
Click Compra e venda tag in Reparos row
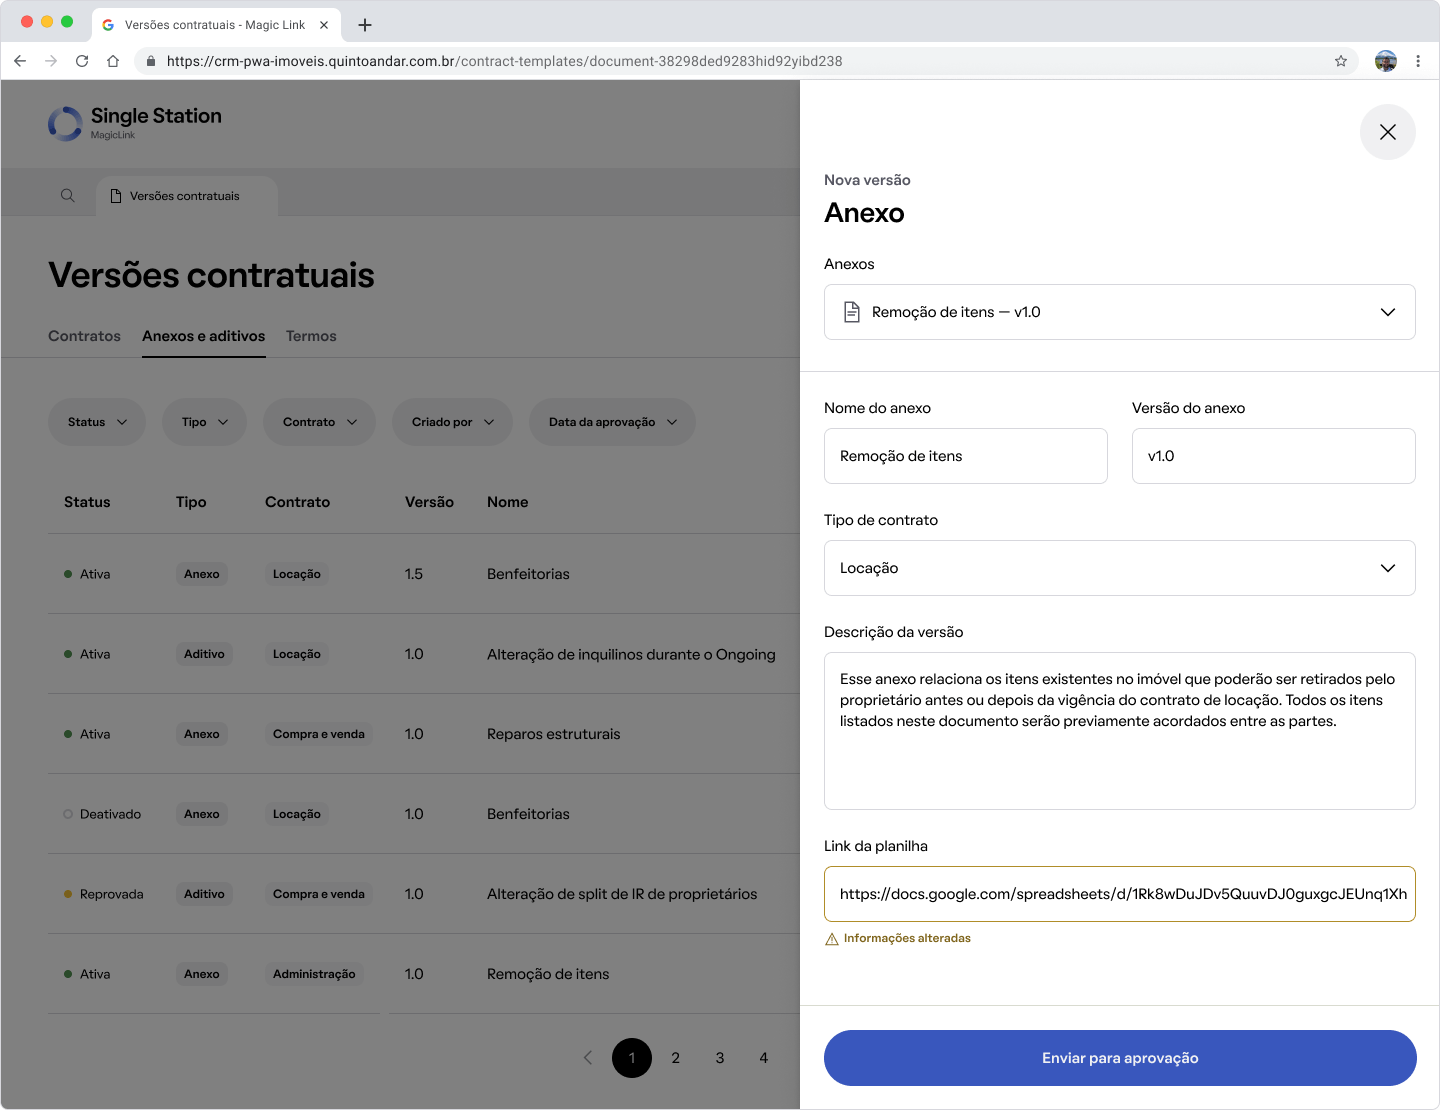pyautogui.click(x=319, y=734)
